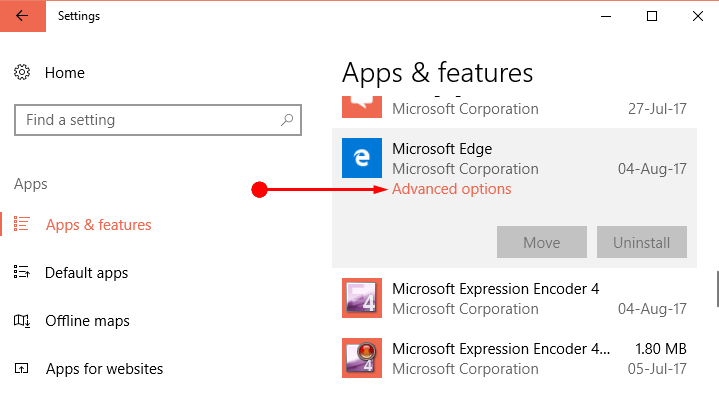719x396 pixels.
Task: Open the Offline maps section
Action: click(x=87, y=321)
